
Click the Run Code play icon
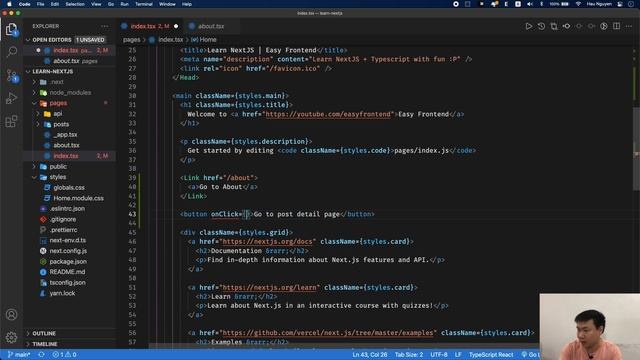coord(529,26)
